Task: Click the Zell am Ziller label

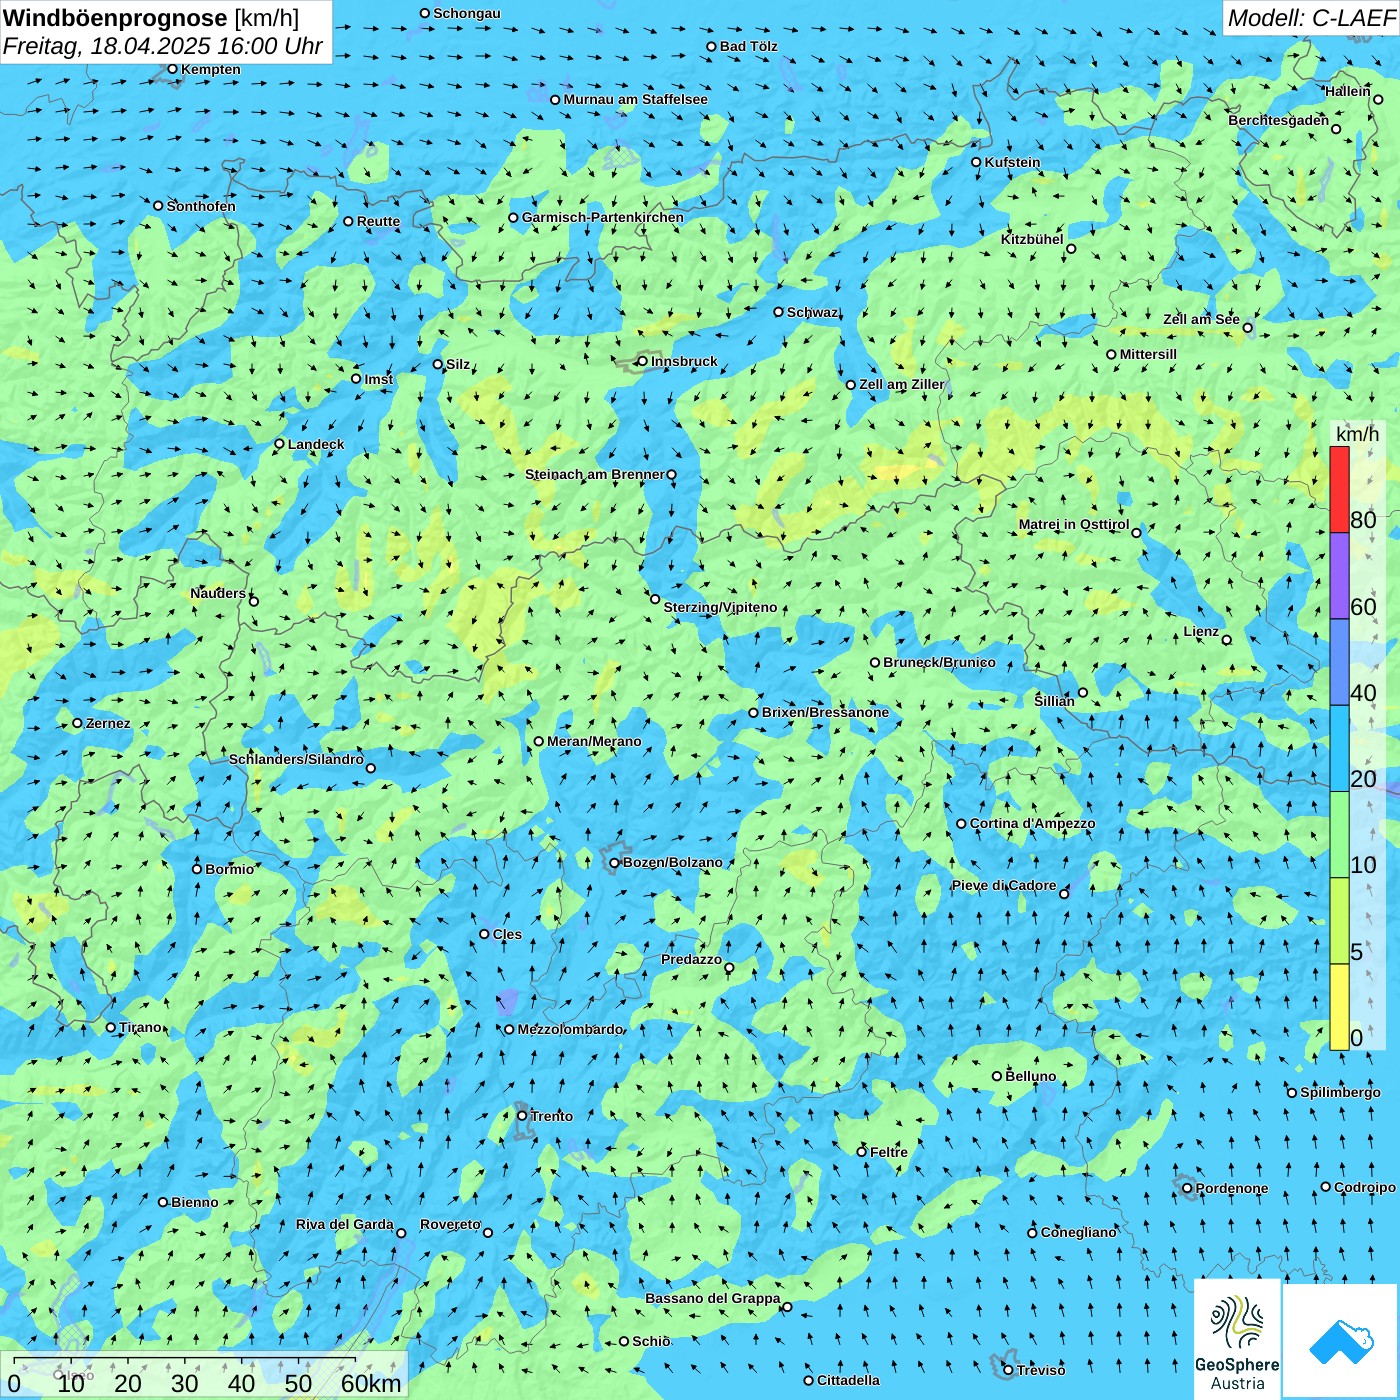Action: (901, 384)
